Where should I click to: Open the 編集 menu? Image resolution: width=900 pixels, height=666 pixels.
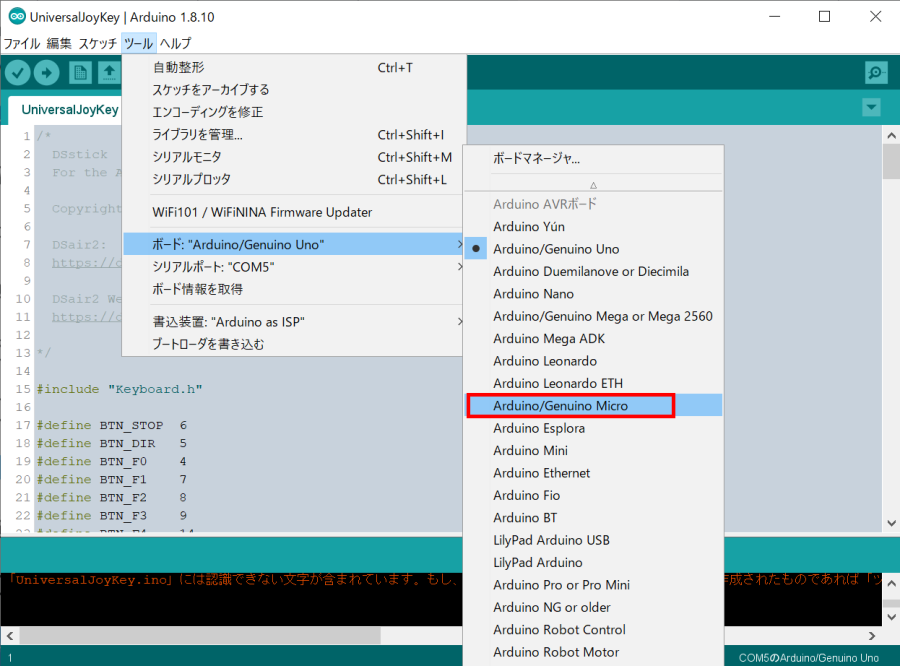[59, 43]
